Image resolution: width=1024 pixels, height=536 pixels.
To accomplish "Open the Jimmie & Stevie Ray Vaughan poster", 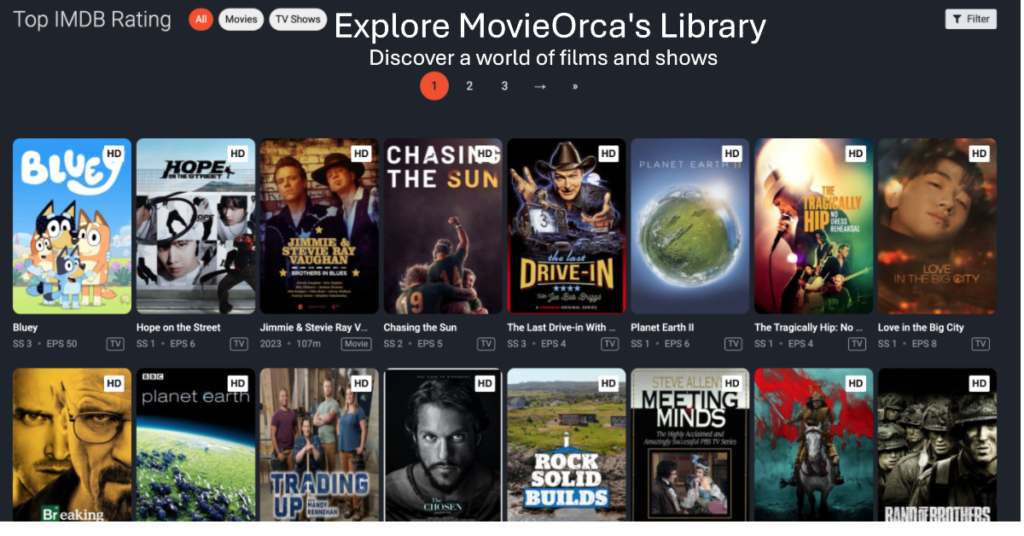I will (319, 226).
